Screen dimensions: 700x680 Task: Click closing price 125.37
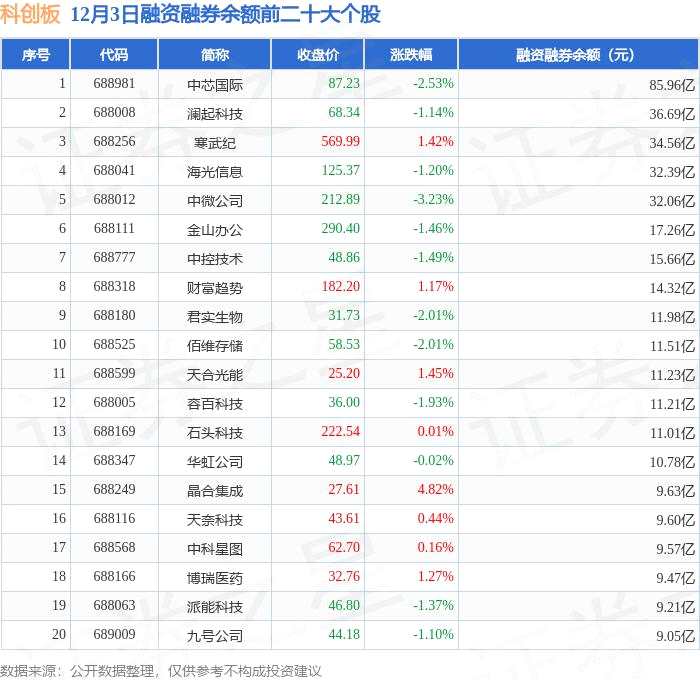(x=340, y=170)
